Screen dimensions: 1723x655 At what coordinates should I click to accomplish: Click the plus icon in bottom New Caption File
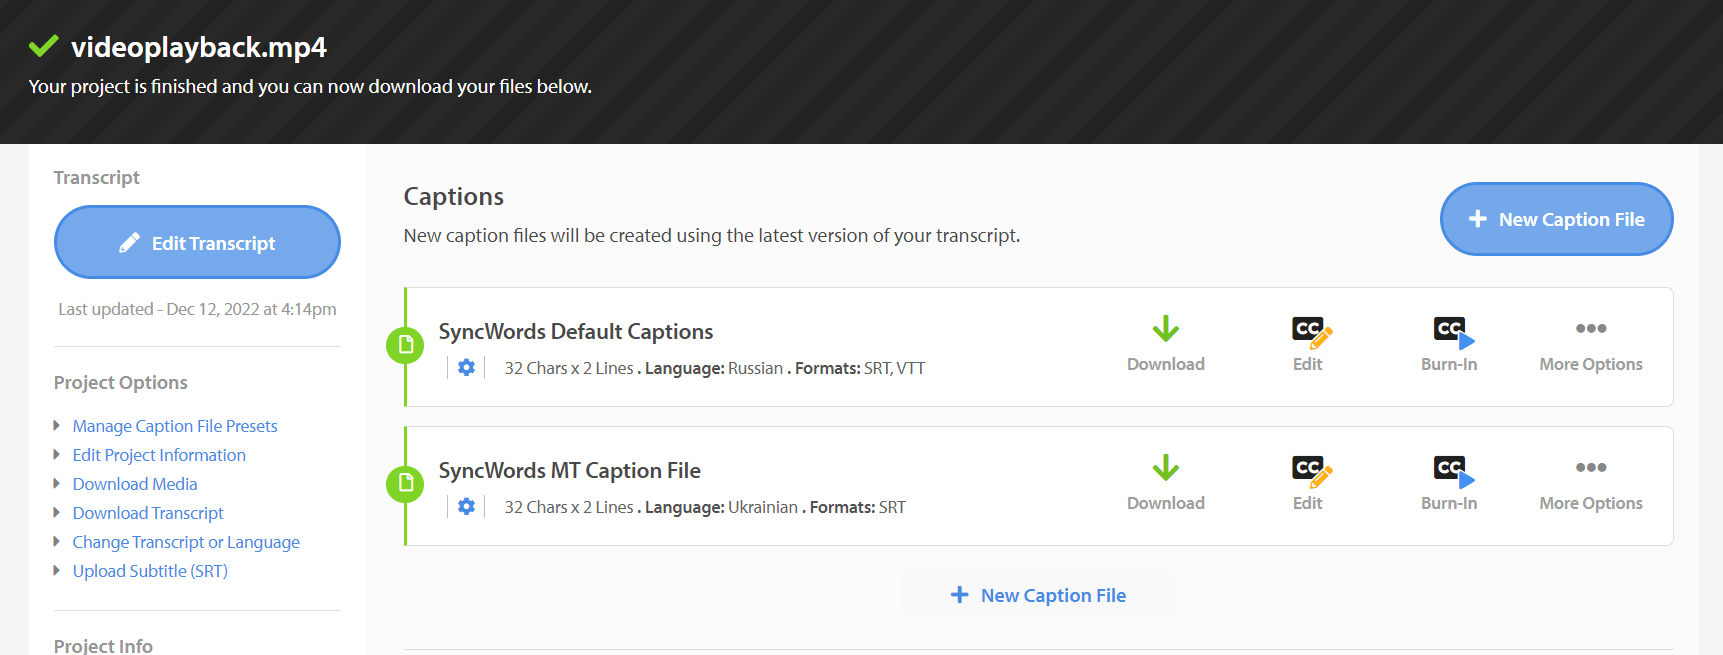coord(959,595)
